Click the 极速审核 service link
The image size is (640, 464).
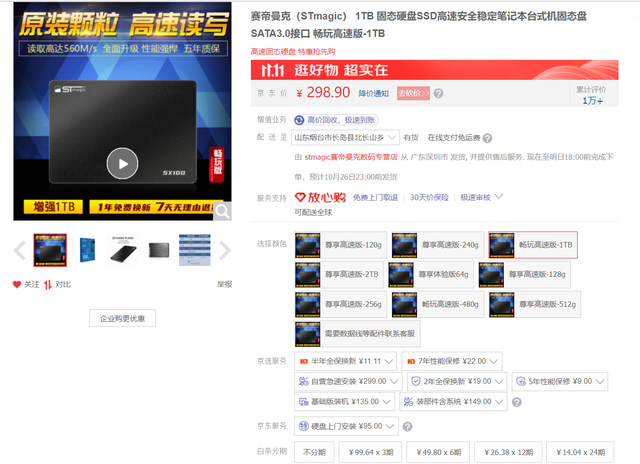coord(476,198)
